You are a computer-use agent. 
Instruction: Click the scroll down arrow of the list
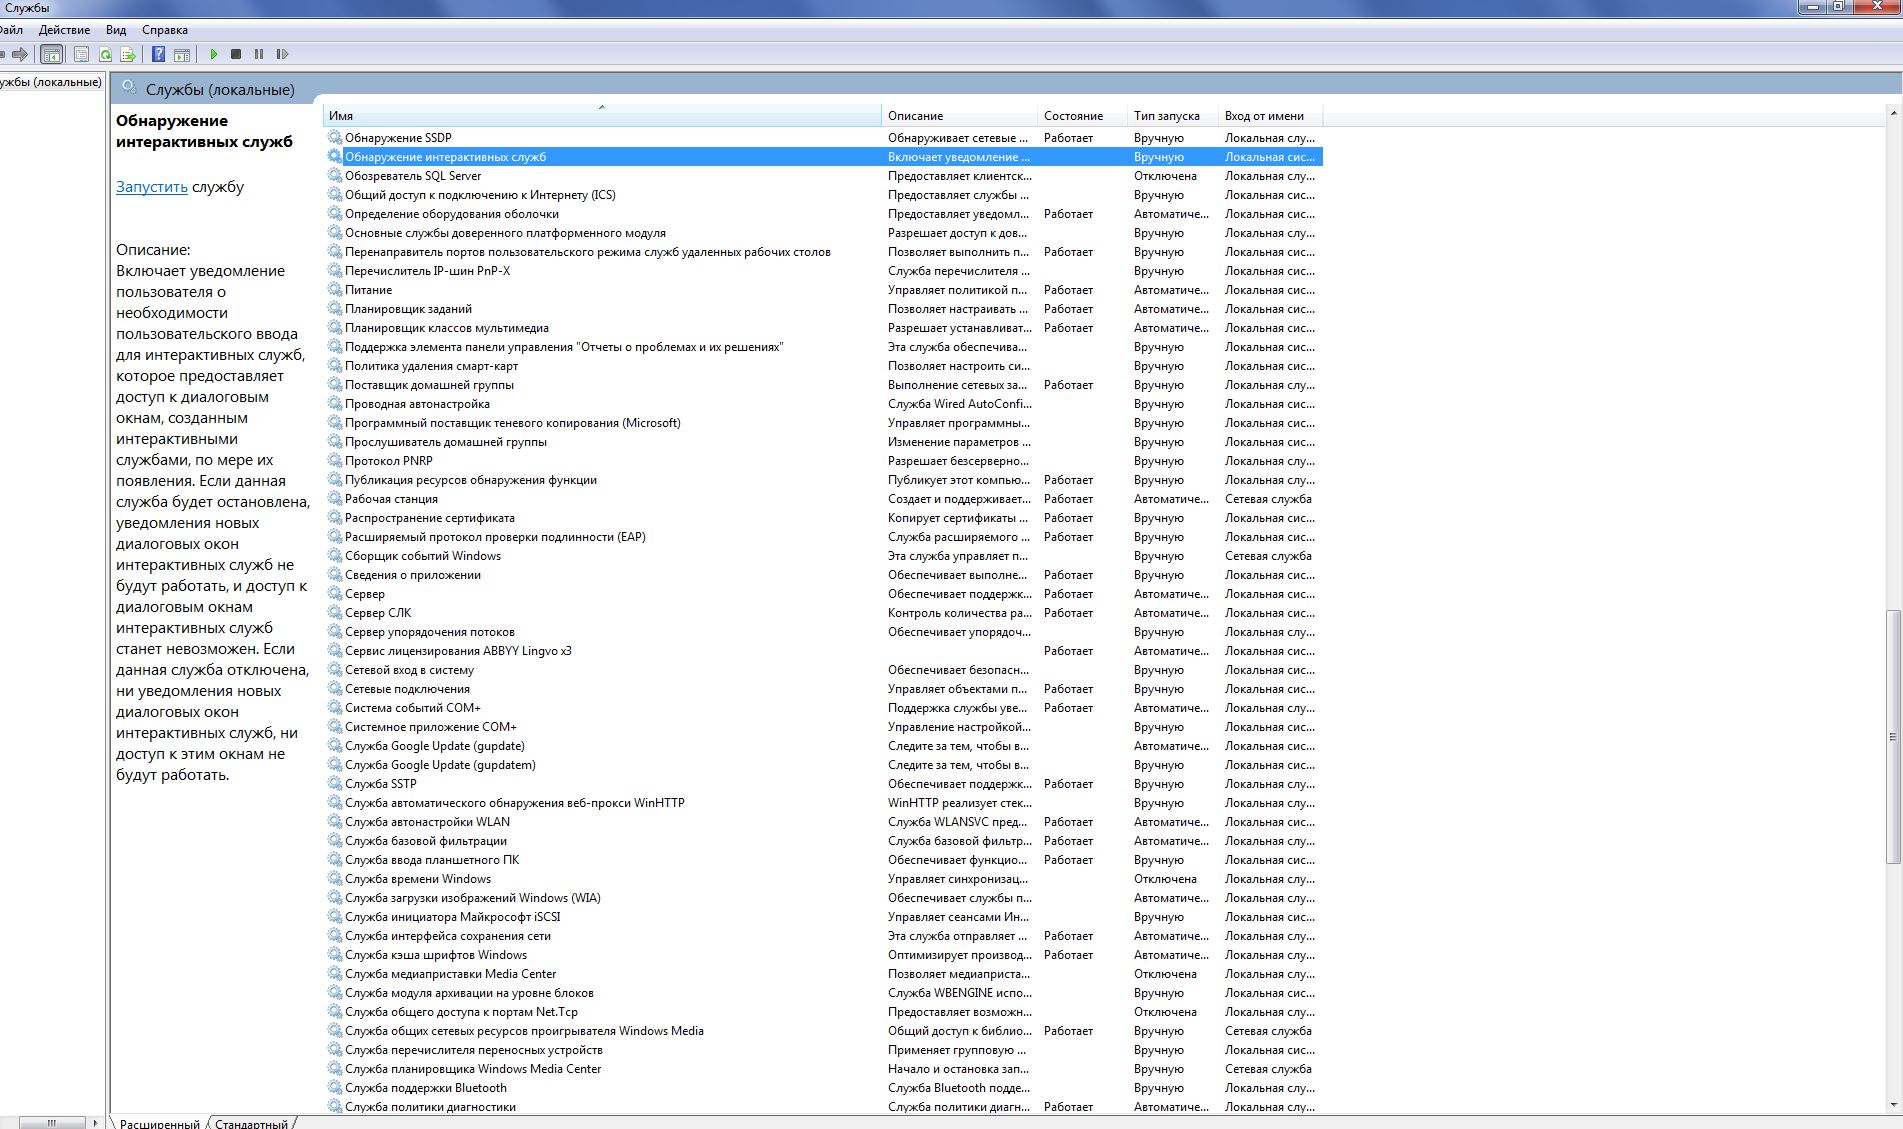pyautogui.click(x=1892, y=1104)
